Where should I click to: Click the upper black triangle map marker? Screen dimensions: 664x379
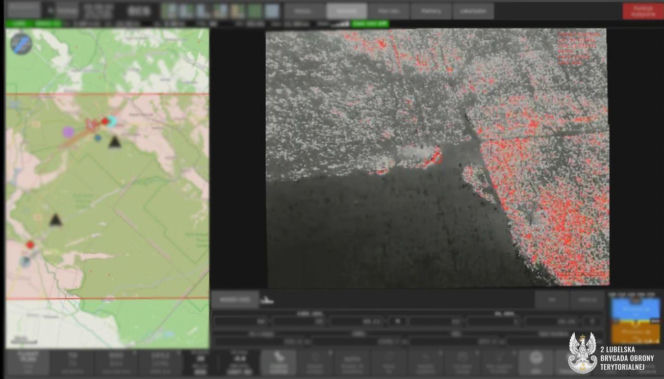pos(114,142)
